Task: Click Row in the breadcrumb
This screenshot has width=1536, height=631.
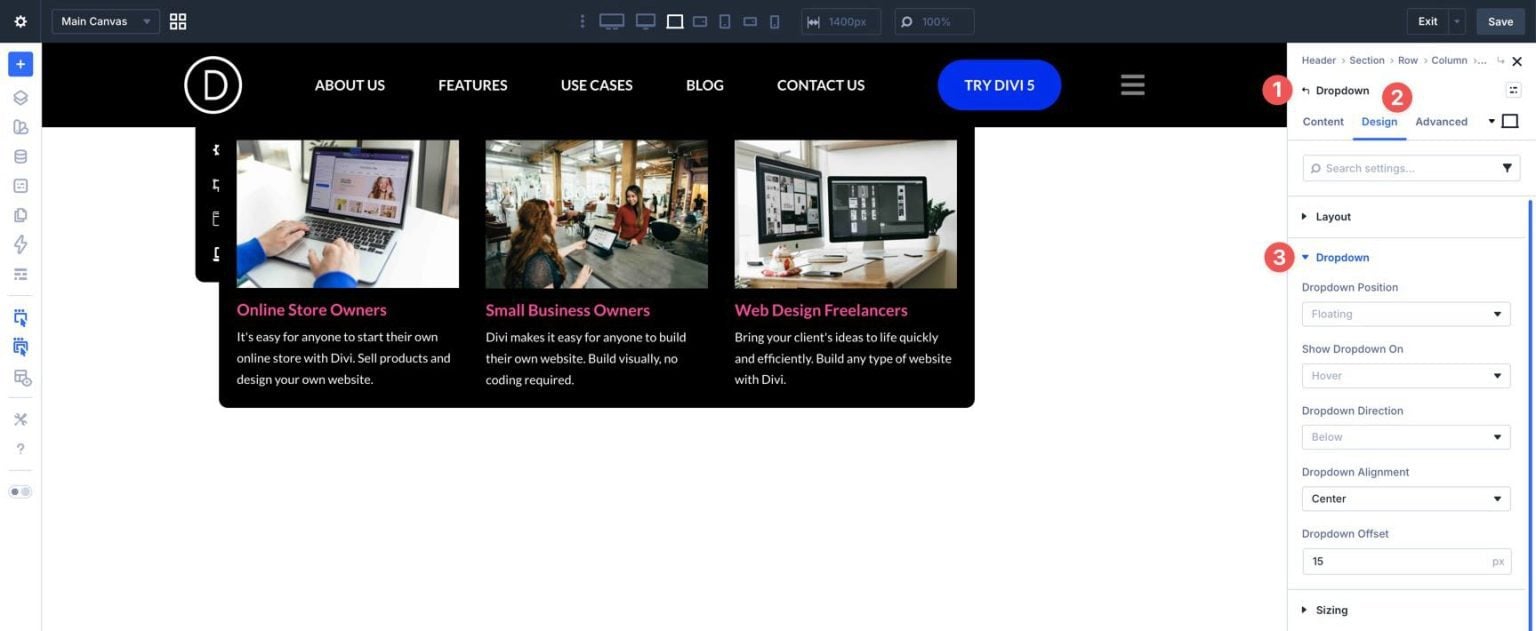Action: coord(1408,60)
